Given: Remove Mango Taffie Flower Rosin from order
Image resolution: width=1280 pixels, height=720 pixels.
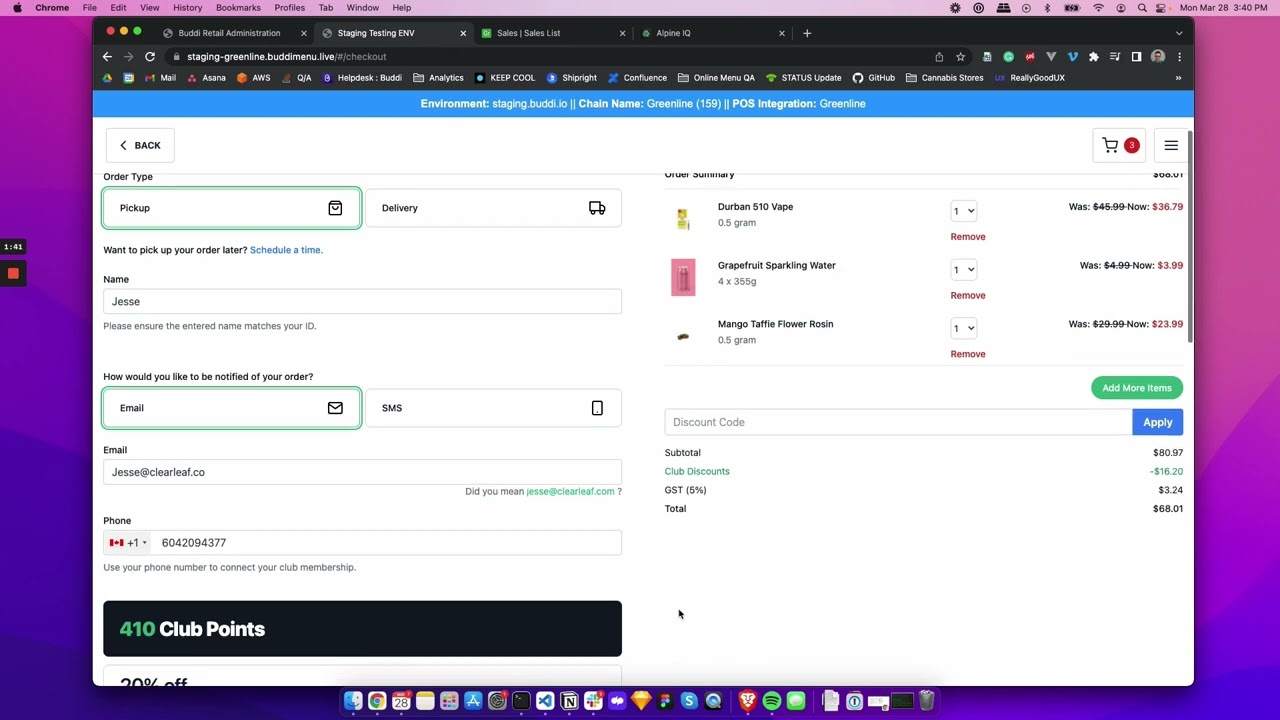Looking at the screenshot, I should (x=968, y=354).
